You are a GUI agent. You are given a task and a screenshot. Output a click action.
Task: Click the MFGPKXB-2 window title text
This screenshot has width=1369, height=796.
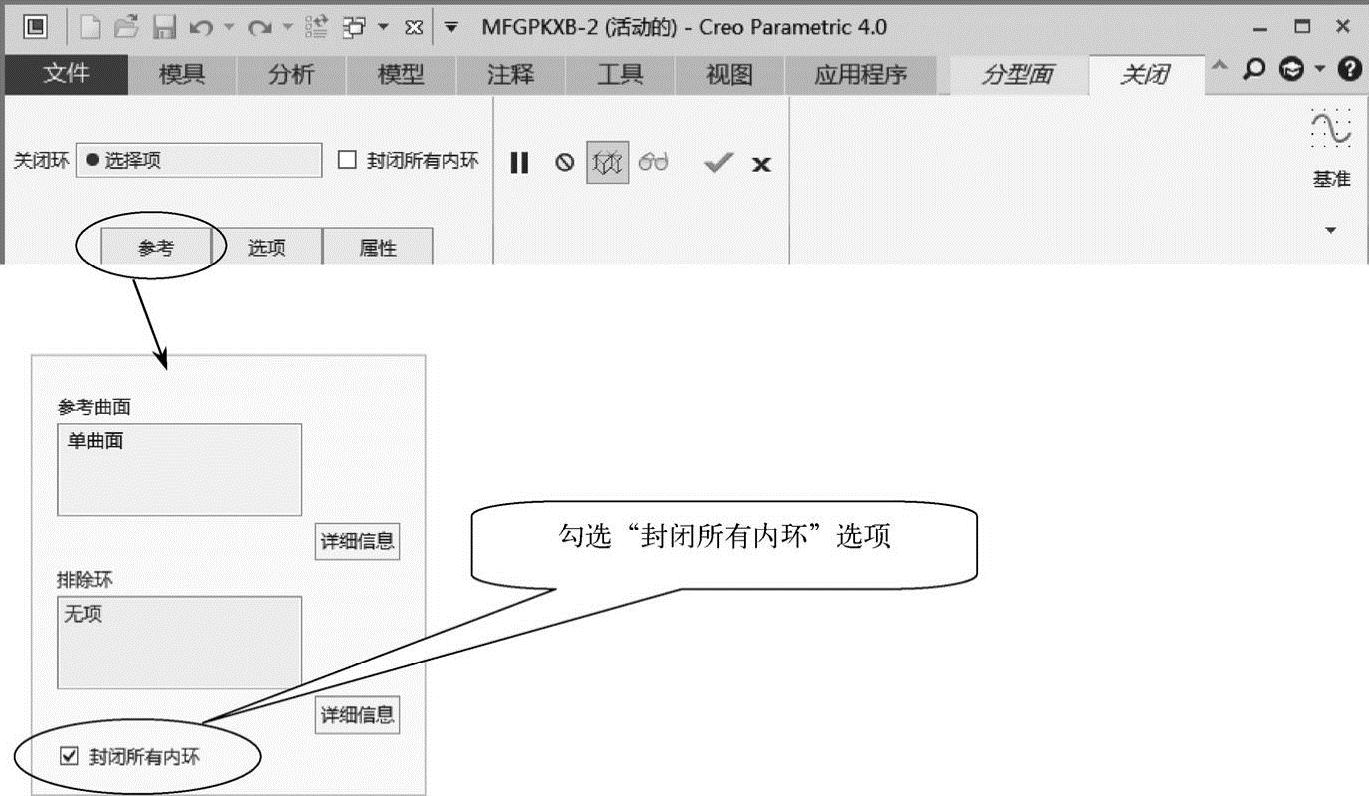(684, 27)
